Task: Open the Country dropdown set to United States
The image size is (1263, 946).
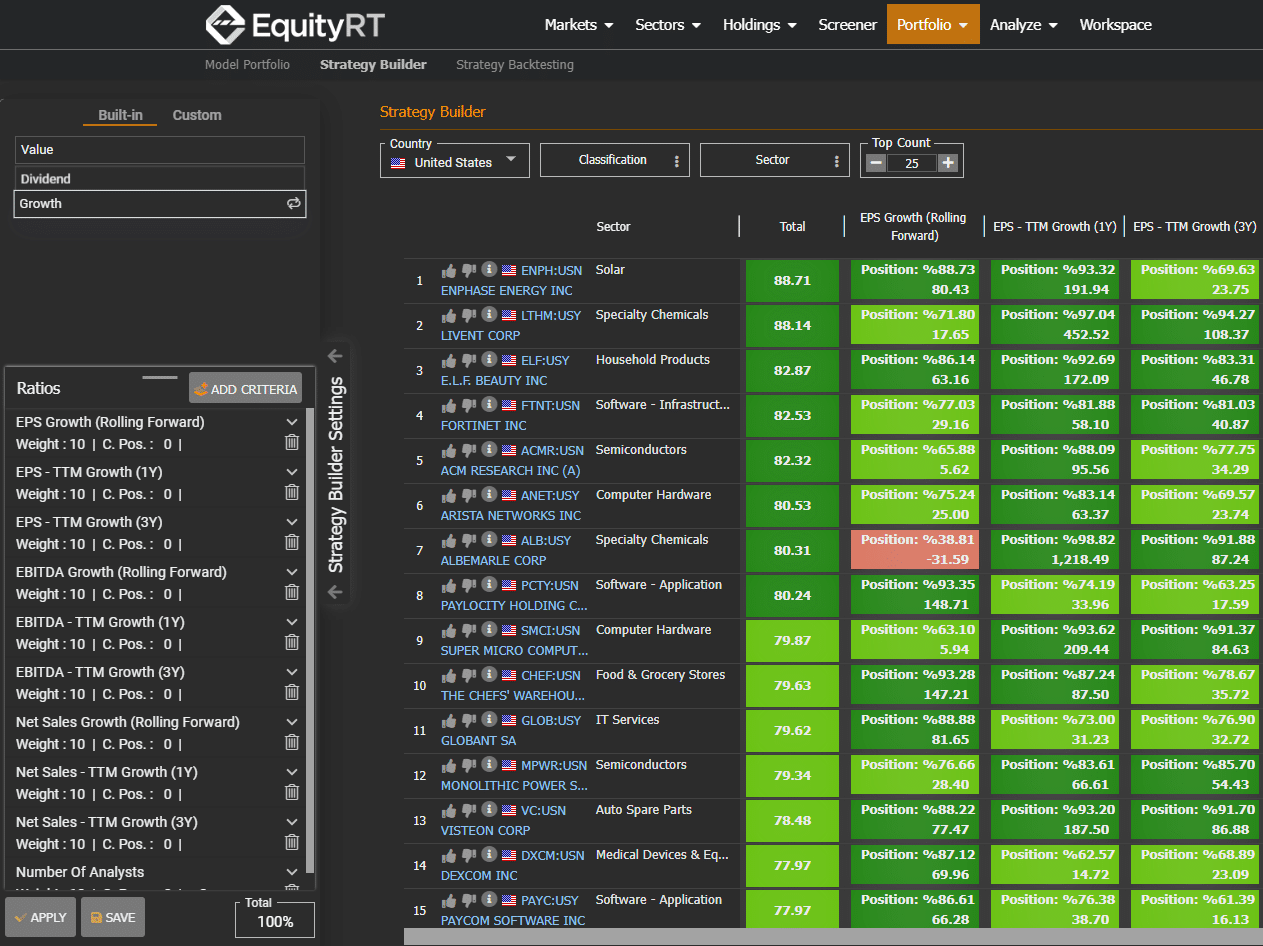Action: [x=455, y=160]
